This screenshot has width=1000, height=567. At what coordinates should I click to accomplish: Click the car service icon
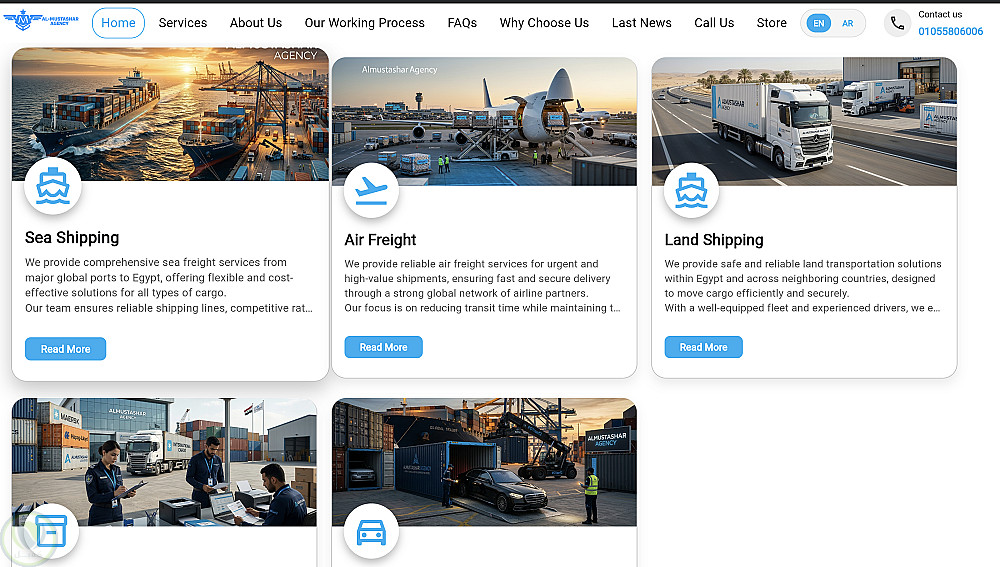pos(371,531)
